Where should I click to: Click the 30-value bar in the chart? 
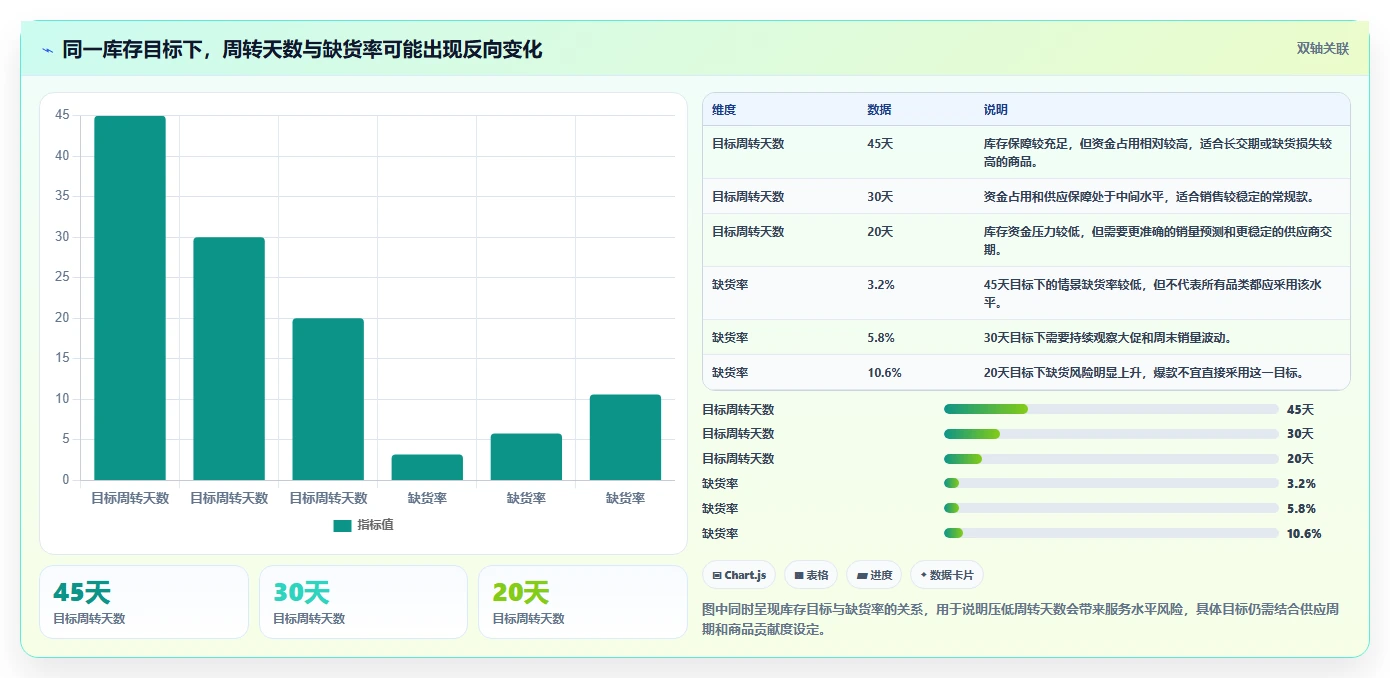pos(229,359)
